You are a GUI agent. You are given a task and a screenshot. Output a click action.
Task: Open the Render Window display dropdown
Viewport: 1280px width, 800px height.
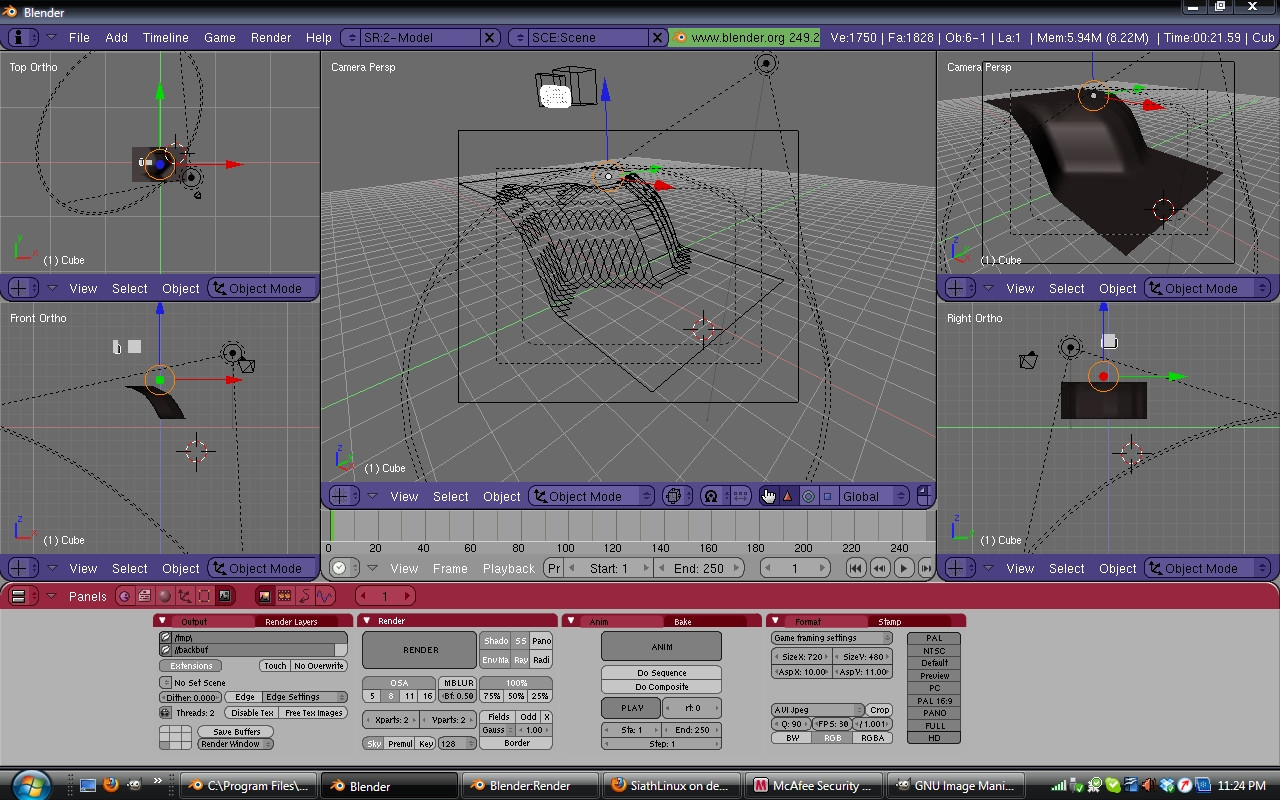point(236,744)
